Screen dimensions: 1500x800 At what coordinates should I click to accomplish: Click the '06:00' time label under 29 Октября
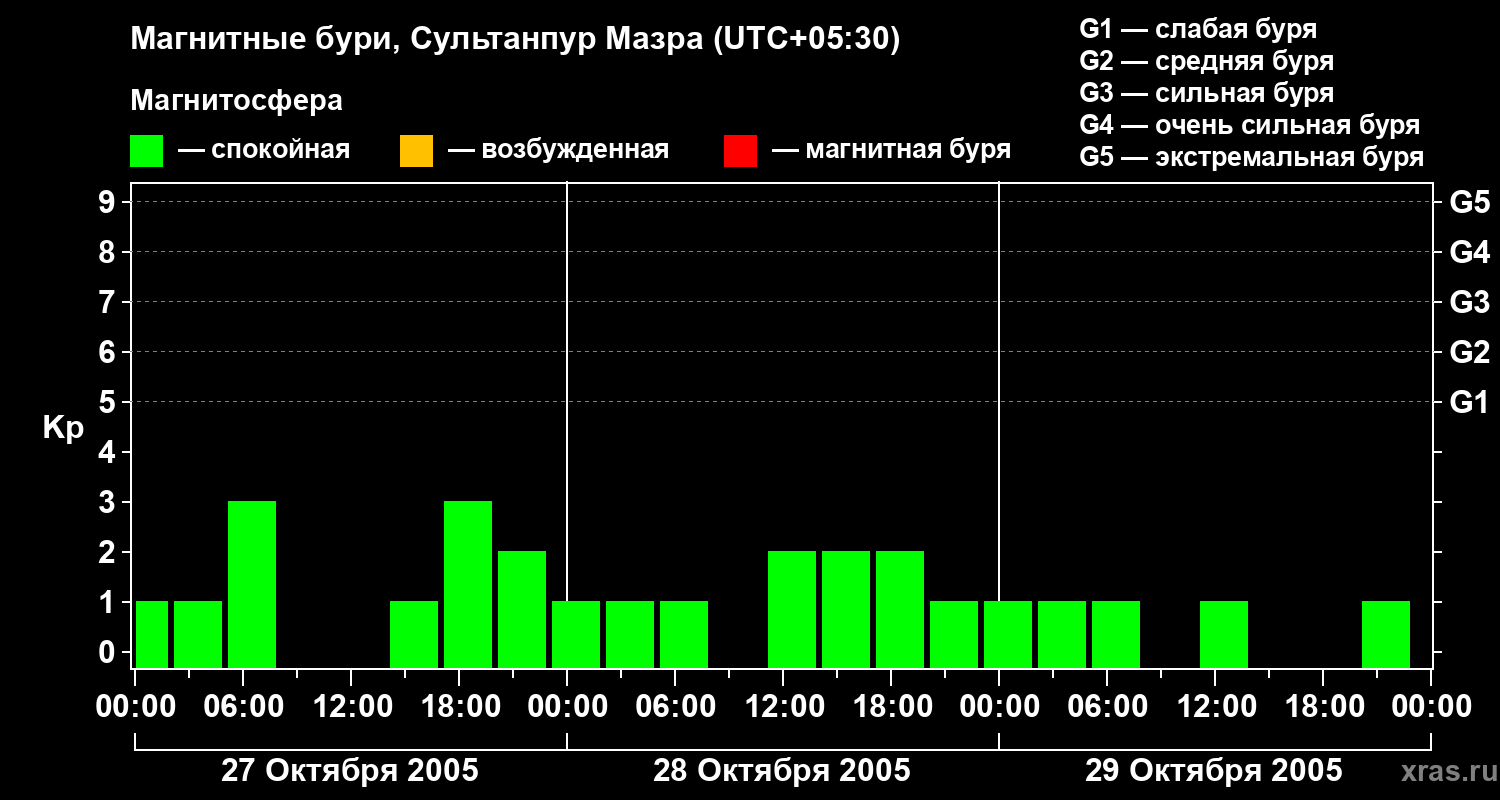(x=1107, y=707)
